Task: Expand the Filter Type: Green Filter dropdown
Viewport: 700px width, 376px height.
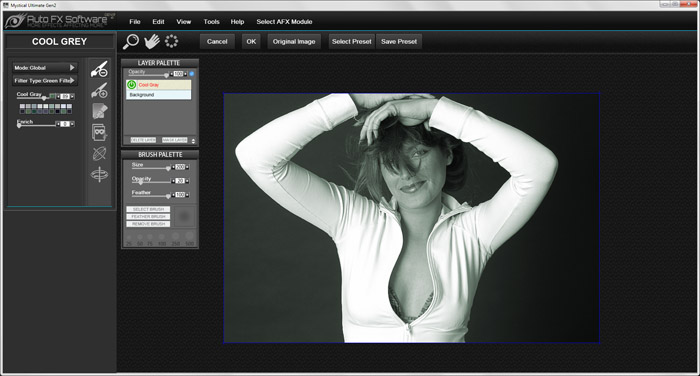Action: pyautogui.click(x=45, y=80)
